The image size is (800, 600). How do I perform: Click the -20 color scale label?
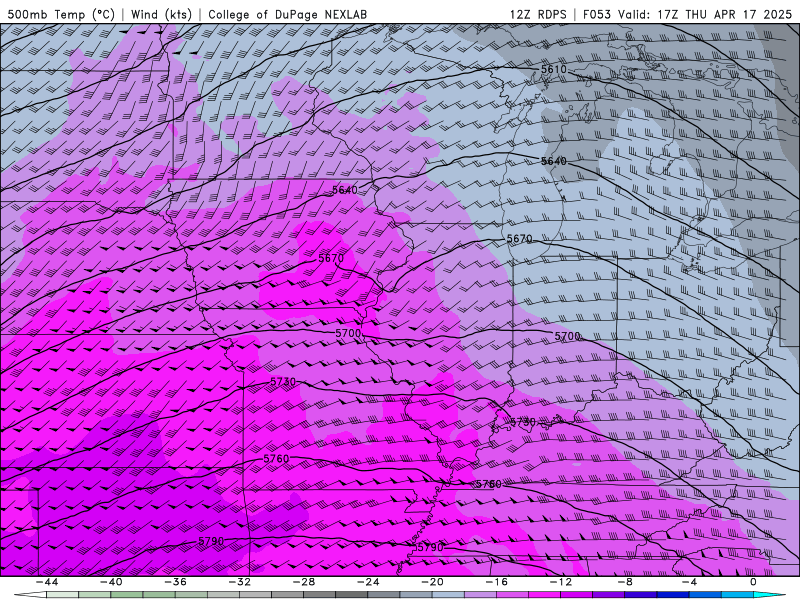(432, 582)
